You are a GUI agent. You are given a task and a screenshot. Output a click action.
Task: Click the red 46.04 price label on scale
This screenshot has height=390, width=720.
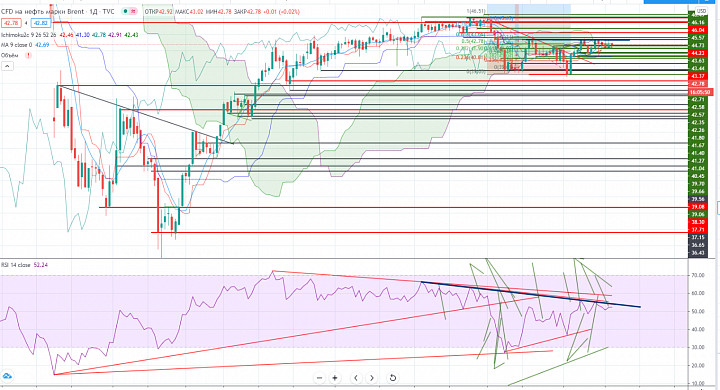[x=698, y=30]
